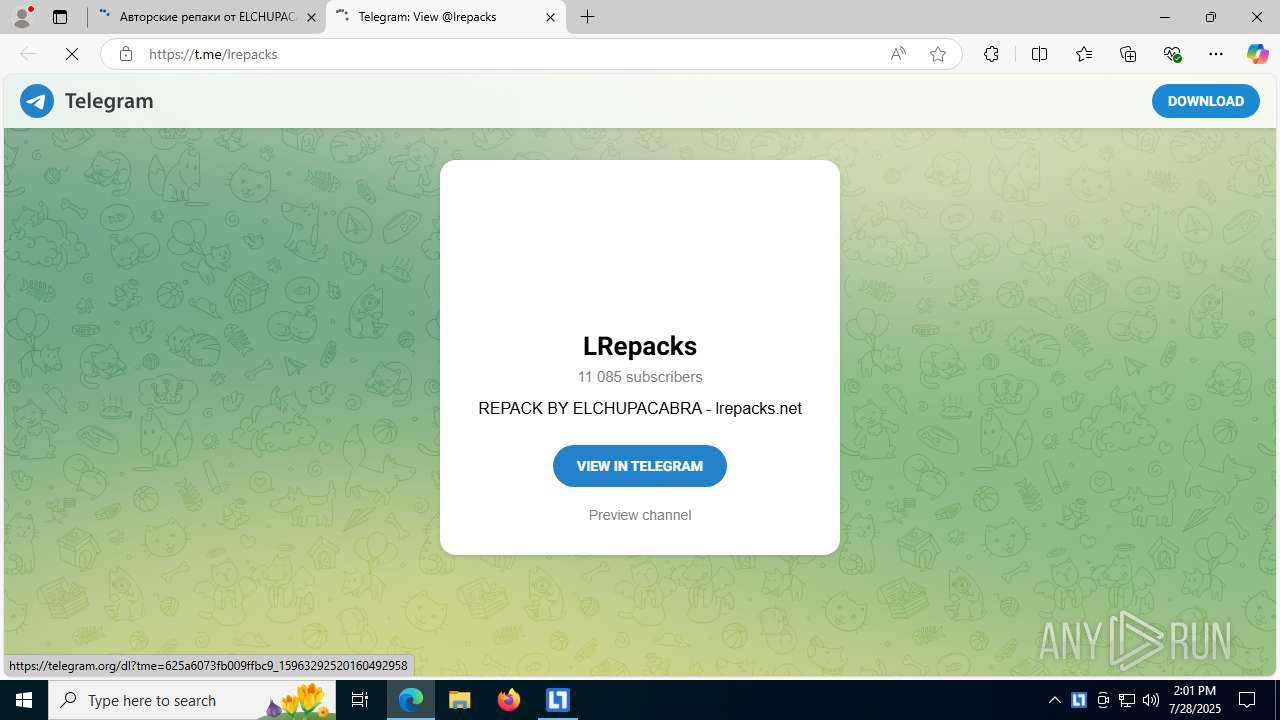Open the Extensions icon
The image size is (1280, 720).
tap(991, 54)
